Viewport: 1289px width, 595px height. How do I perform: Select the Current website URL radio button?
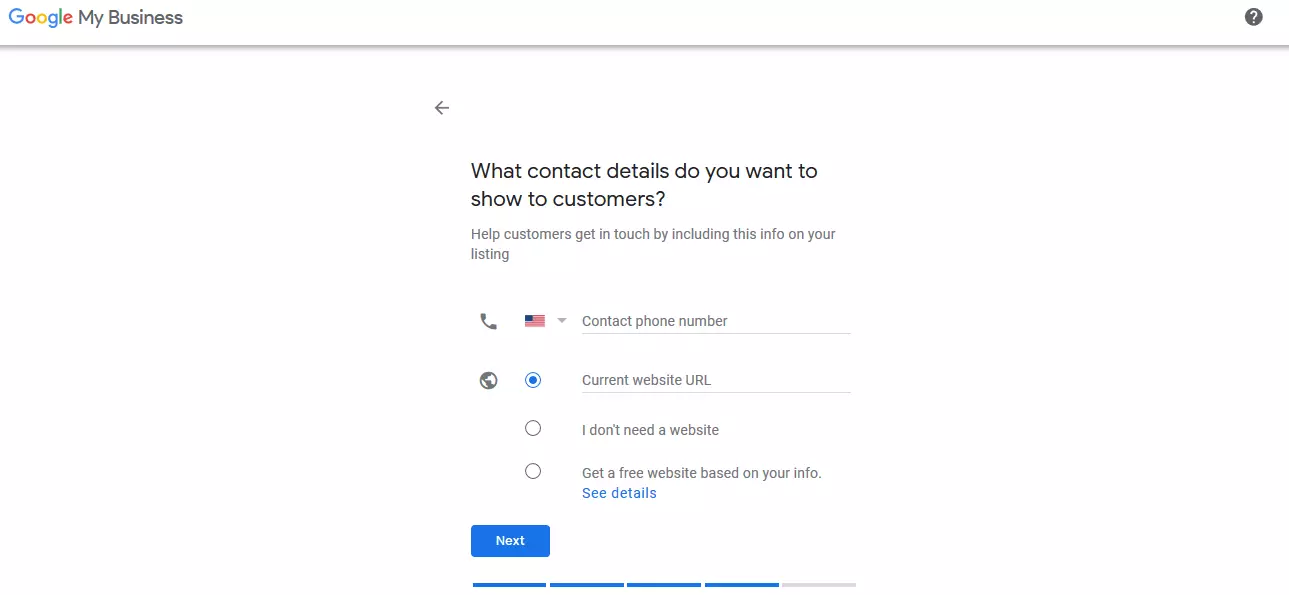pos(533,380)
